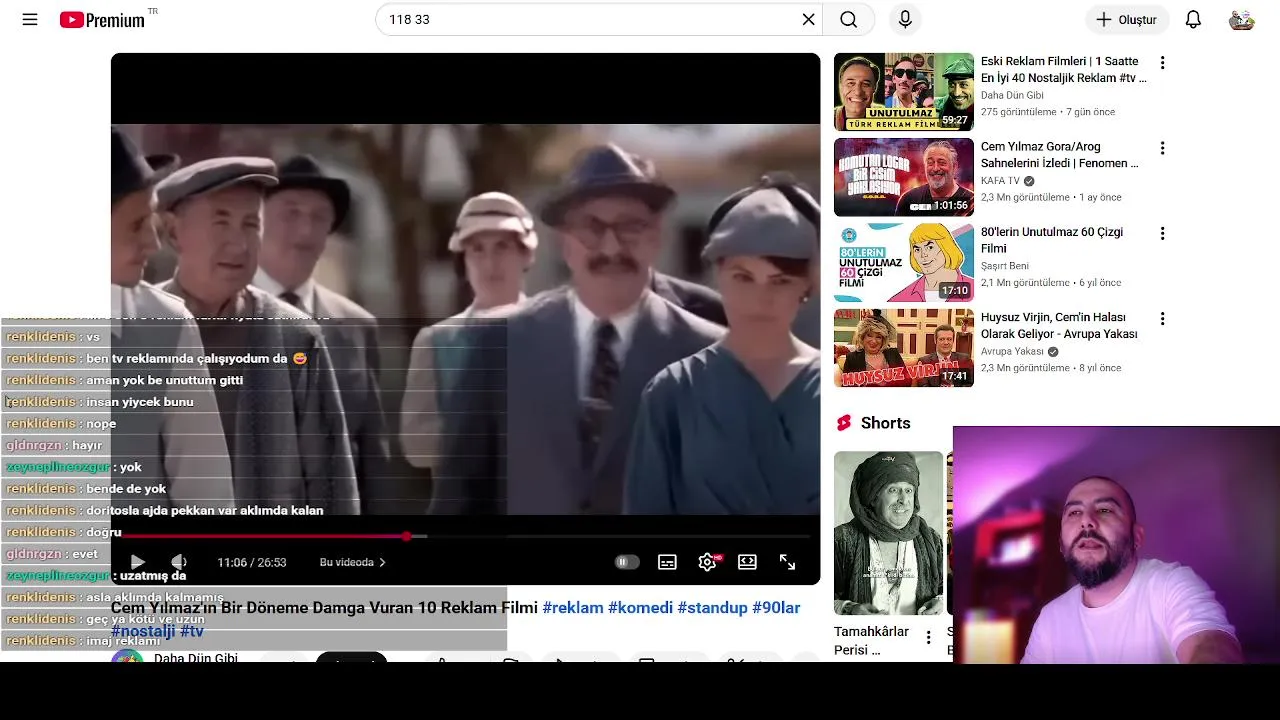Open the title Eski Reklam Filmleri
Image resolution: width=1280 pixels, height=720 pixels.
[x=1063, y=70]
